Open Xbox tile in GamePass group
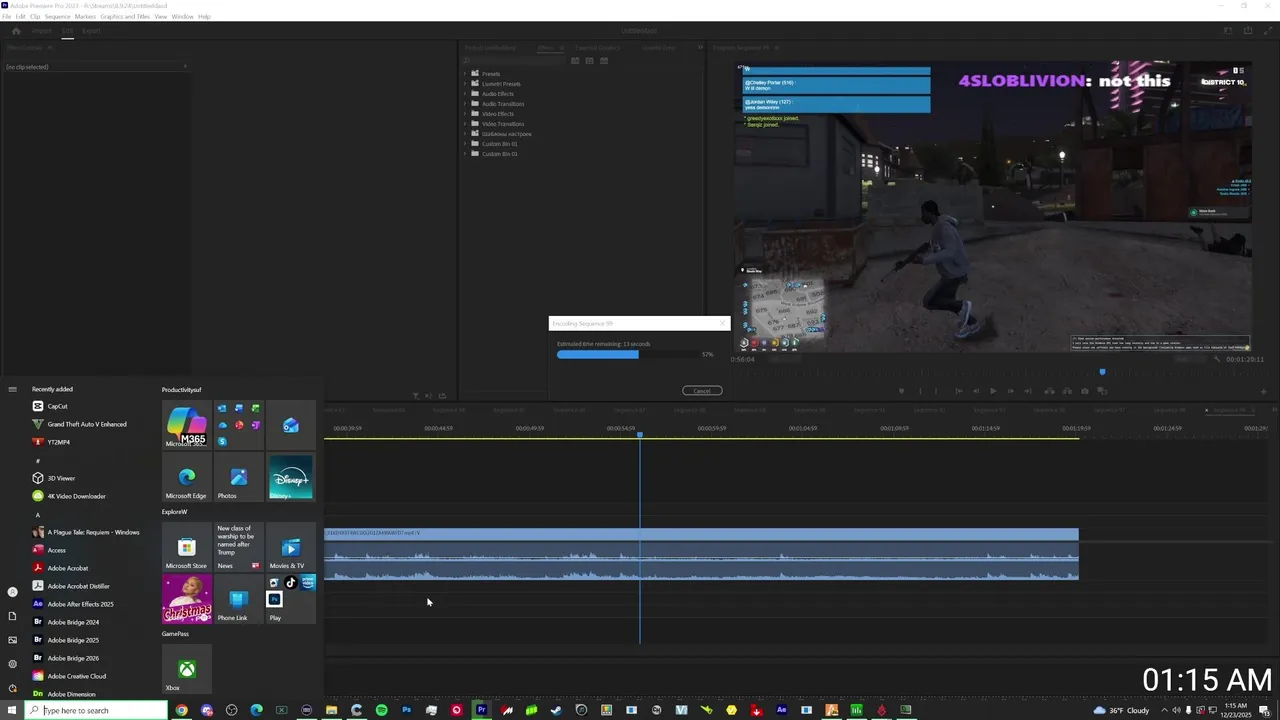The image size is (1280, 720). [x=187, y=669]
